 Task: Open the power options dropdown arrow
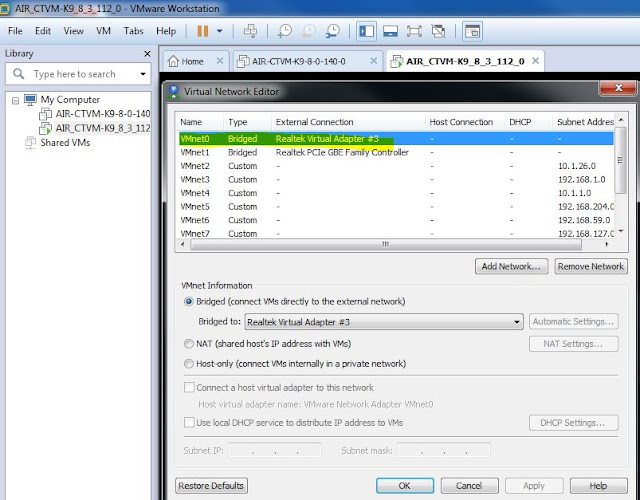[220, 31]
